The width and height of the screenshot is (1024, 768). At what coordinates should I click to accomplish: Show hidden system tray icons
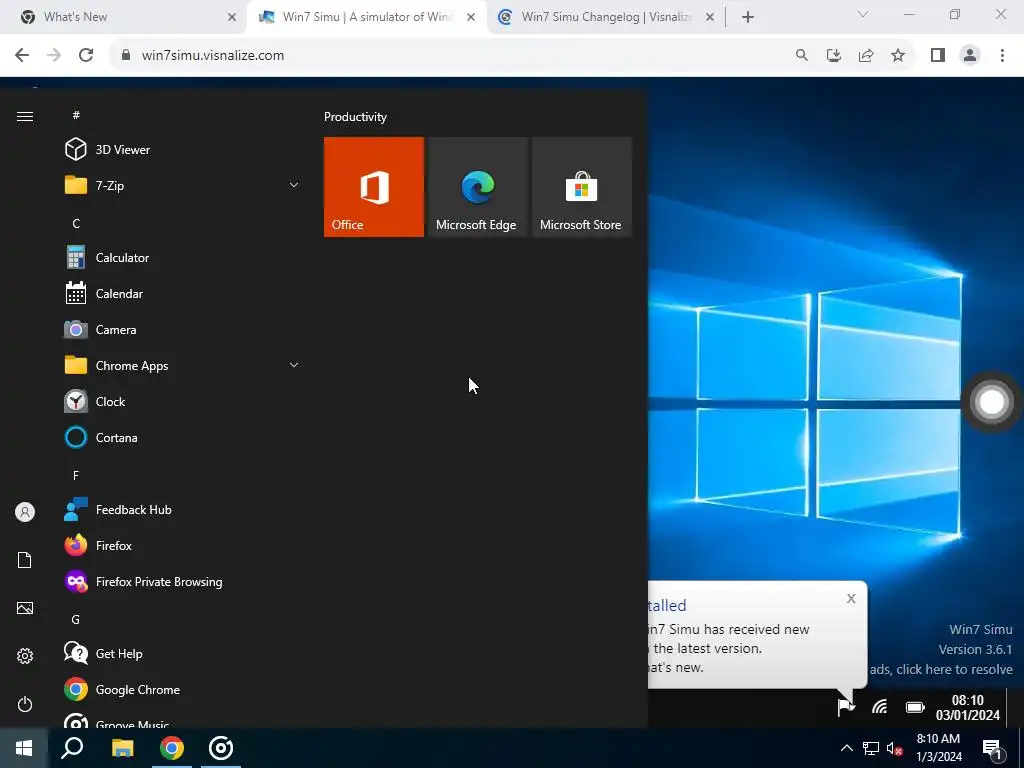[x=846, y=748]
